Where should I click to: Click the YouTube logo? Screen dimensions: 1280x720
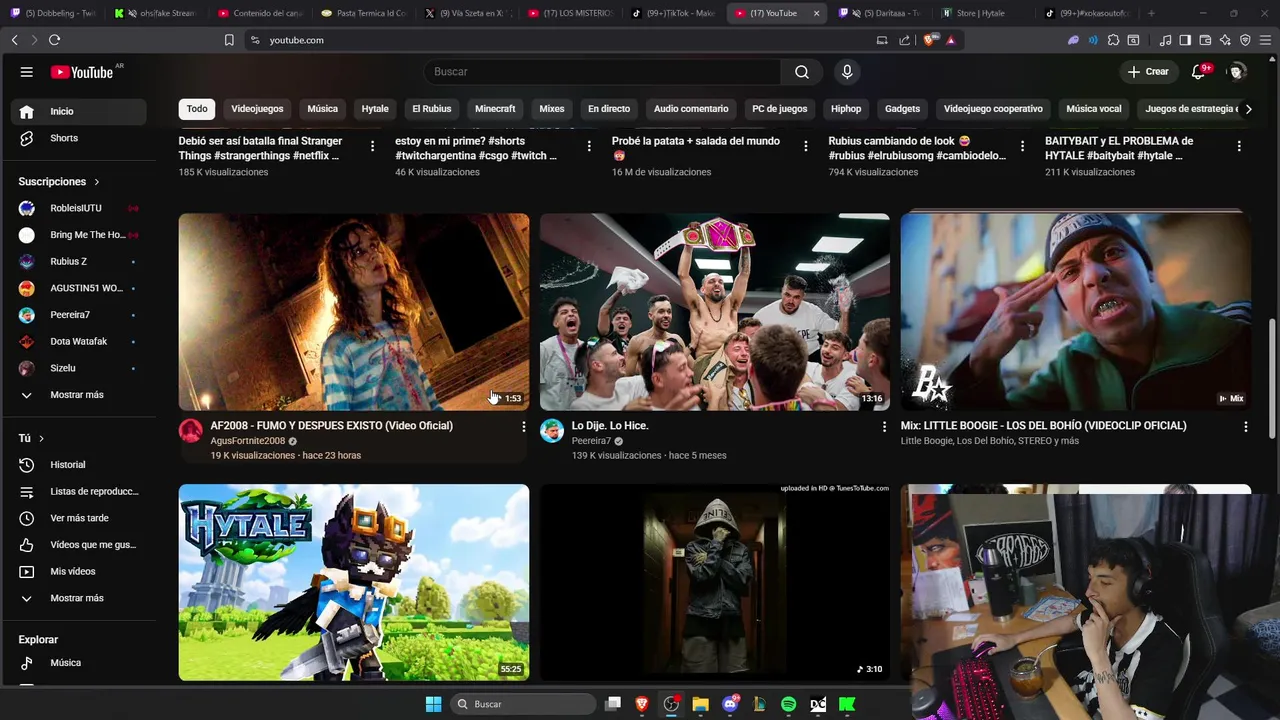click(83, 72)
